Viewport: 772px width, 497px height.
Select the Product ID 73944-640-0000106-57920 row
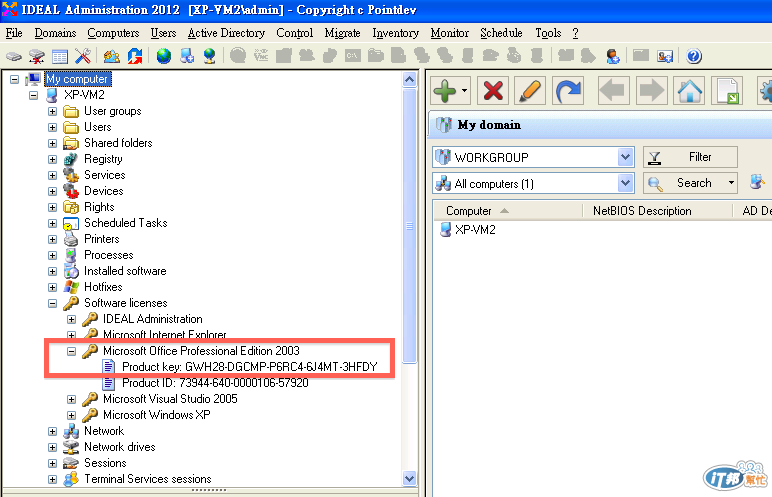pyautogui.click(x=215, y=383)
